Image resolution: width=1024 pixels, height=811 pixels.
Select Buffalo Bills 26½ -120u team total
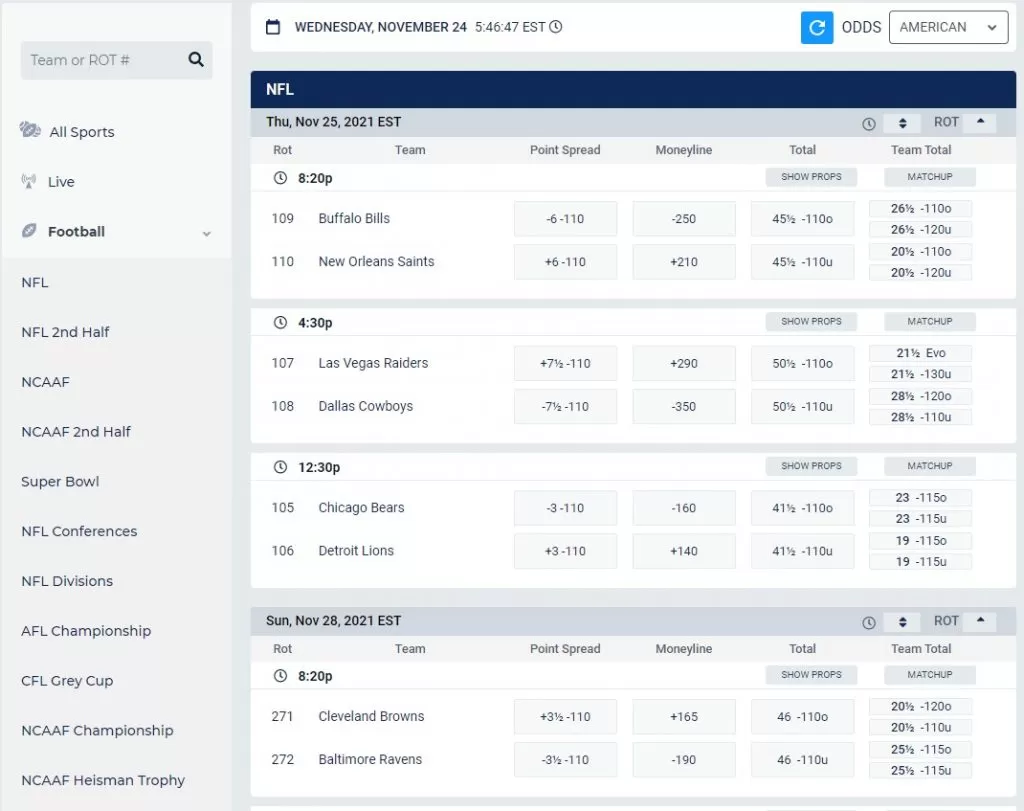921,229
